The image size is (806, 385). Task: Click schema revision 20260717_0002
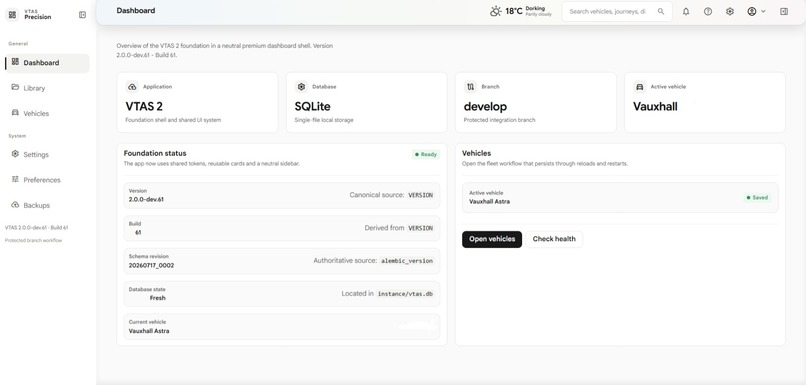point(151,265)
